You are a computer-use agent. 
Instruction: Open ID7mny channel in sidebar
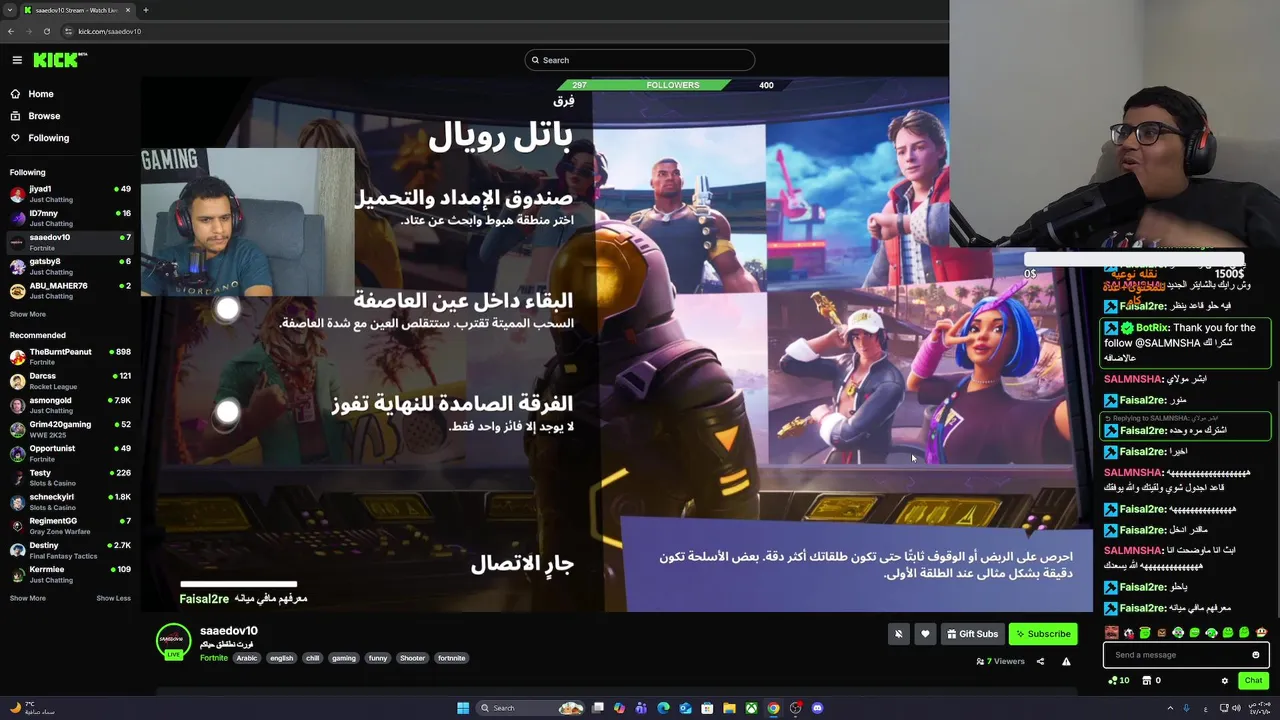[x=70, y=217]
